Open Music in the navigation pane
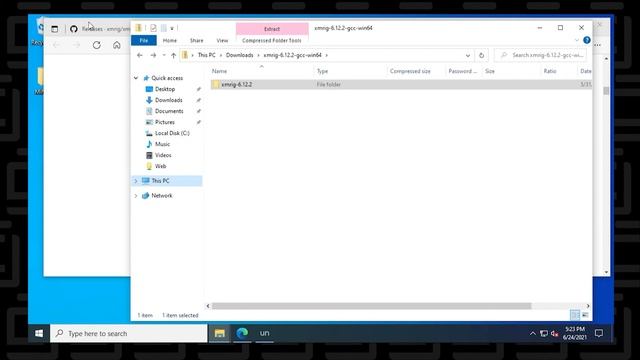Viewport: 640px width, 360px height. click(x=162, y=144)
